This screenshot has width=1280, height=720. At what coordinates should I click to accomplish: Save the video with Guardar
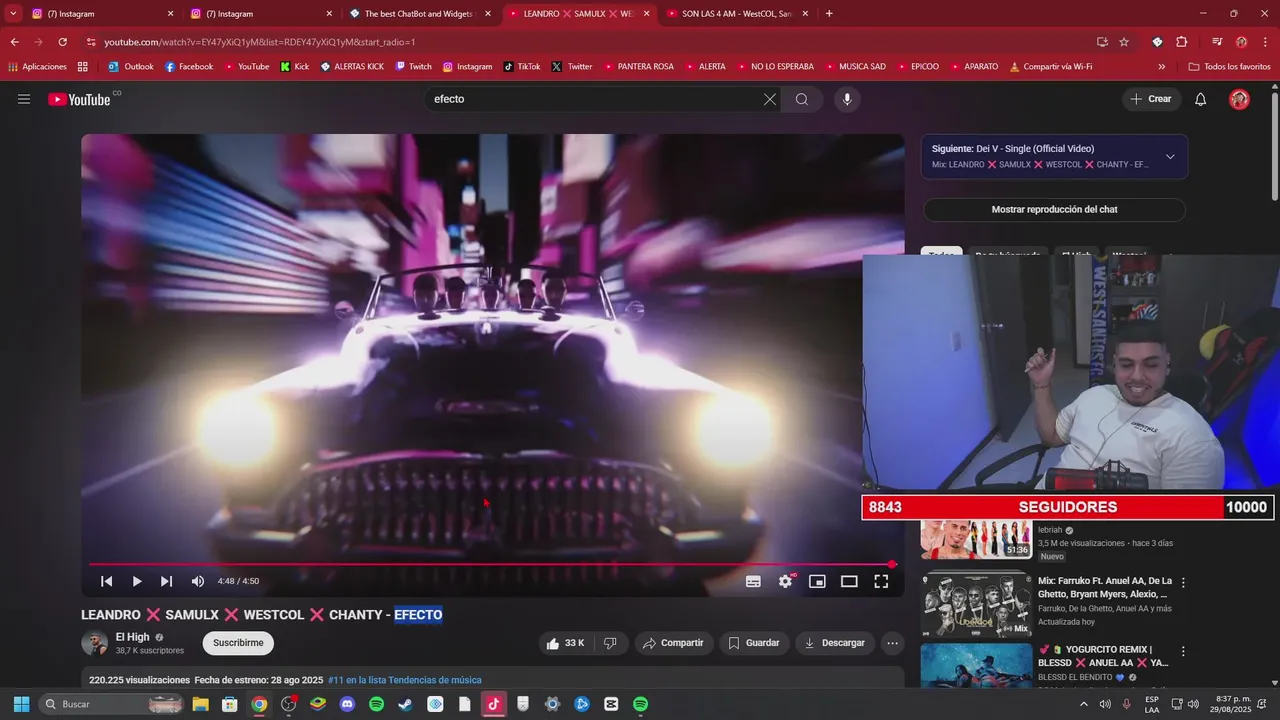(754, 643)
